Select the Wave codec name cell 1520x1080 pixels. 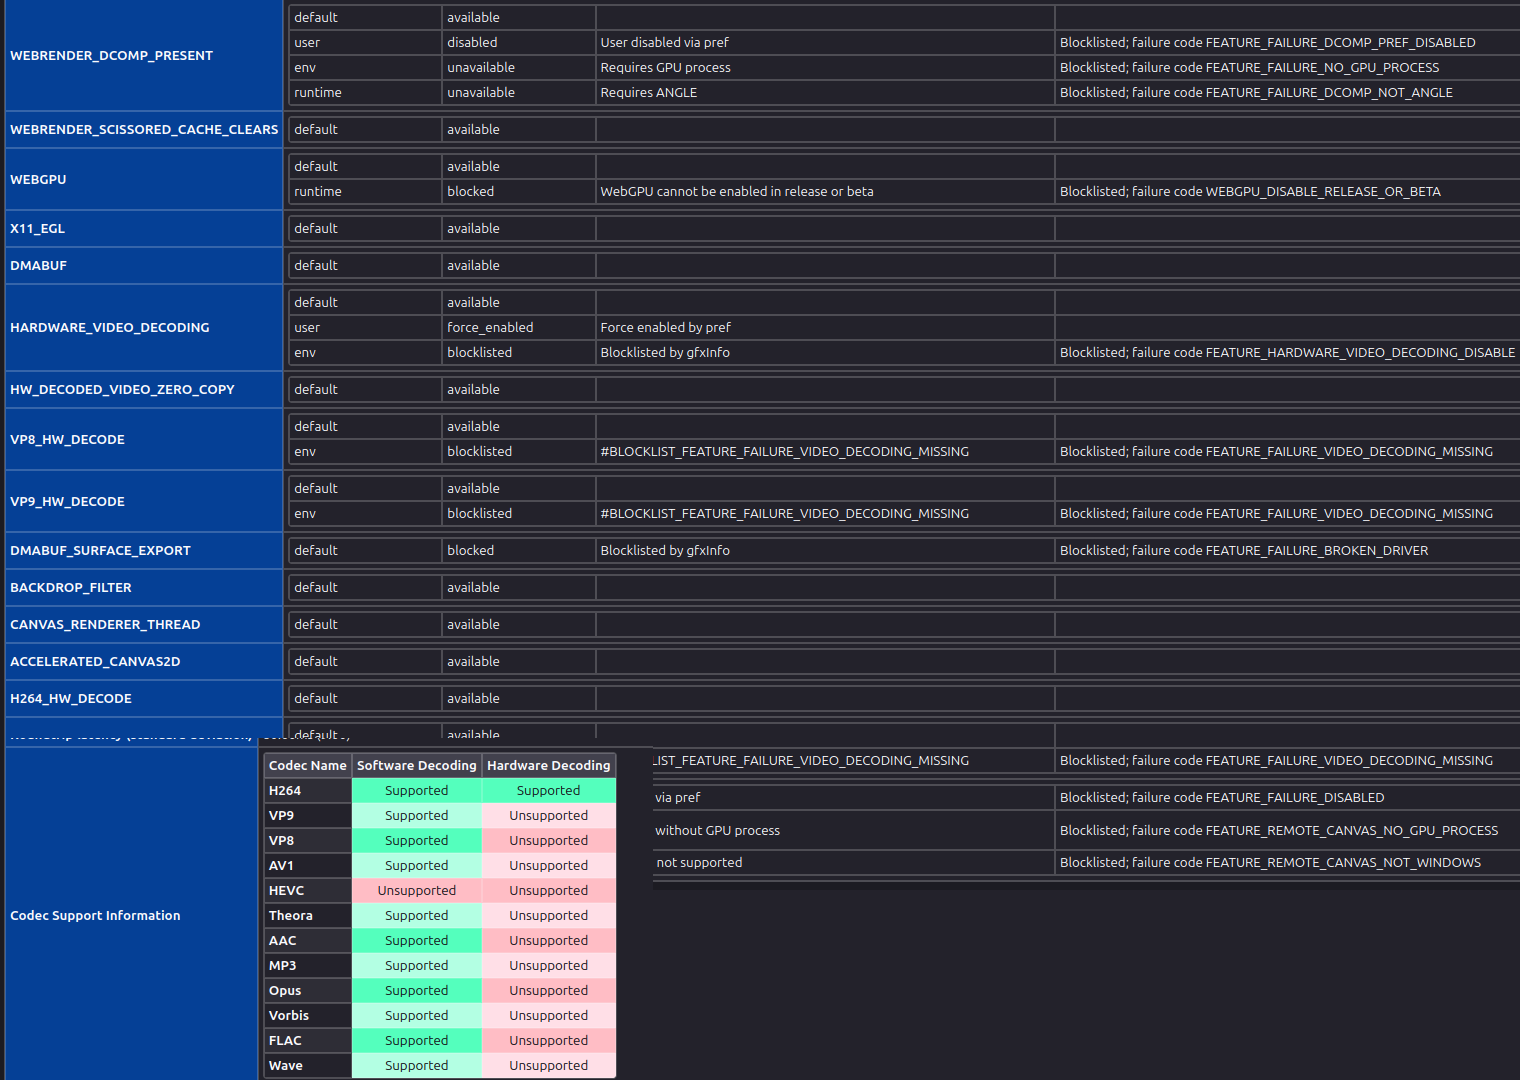(308, 1065)
